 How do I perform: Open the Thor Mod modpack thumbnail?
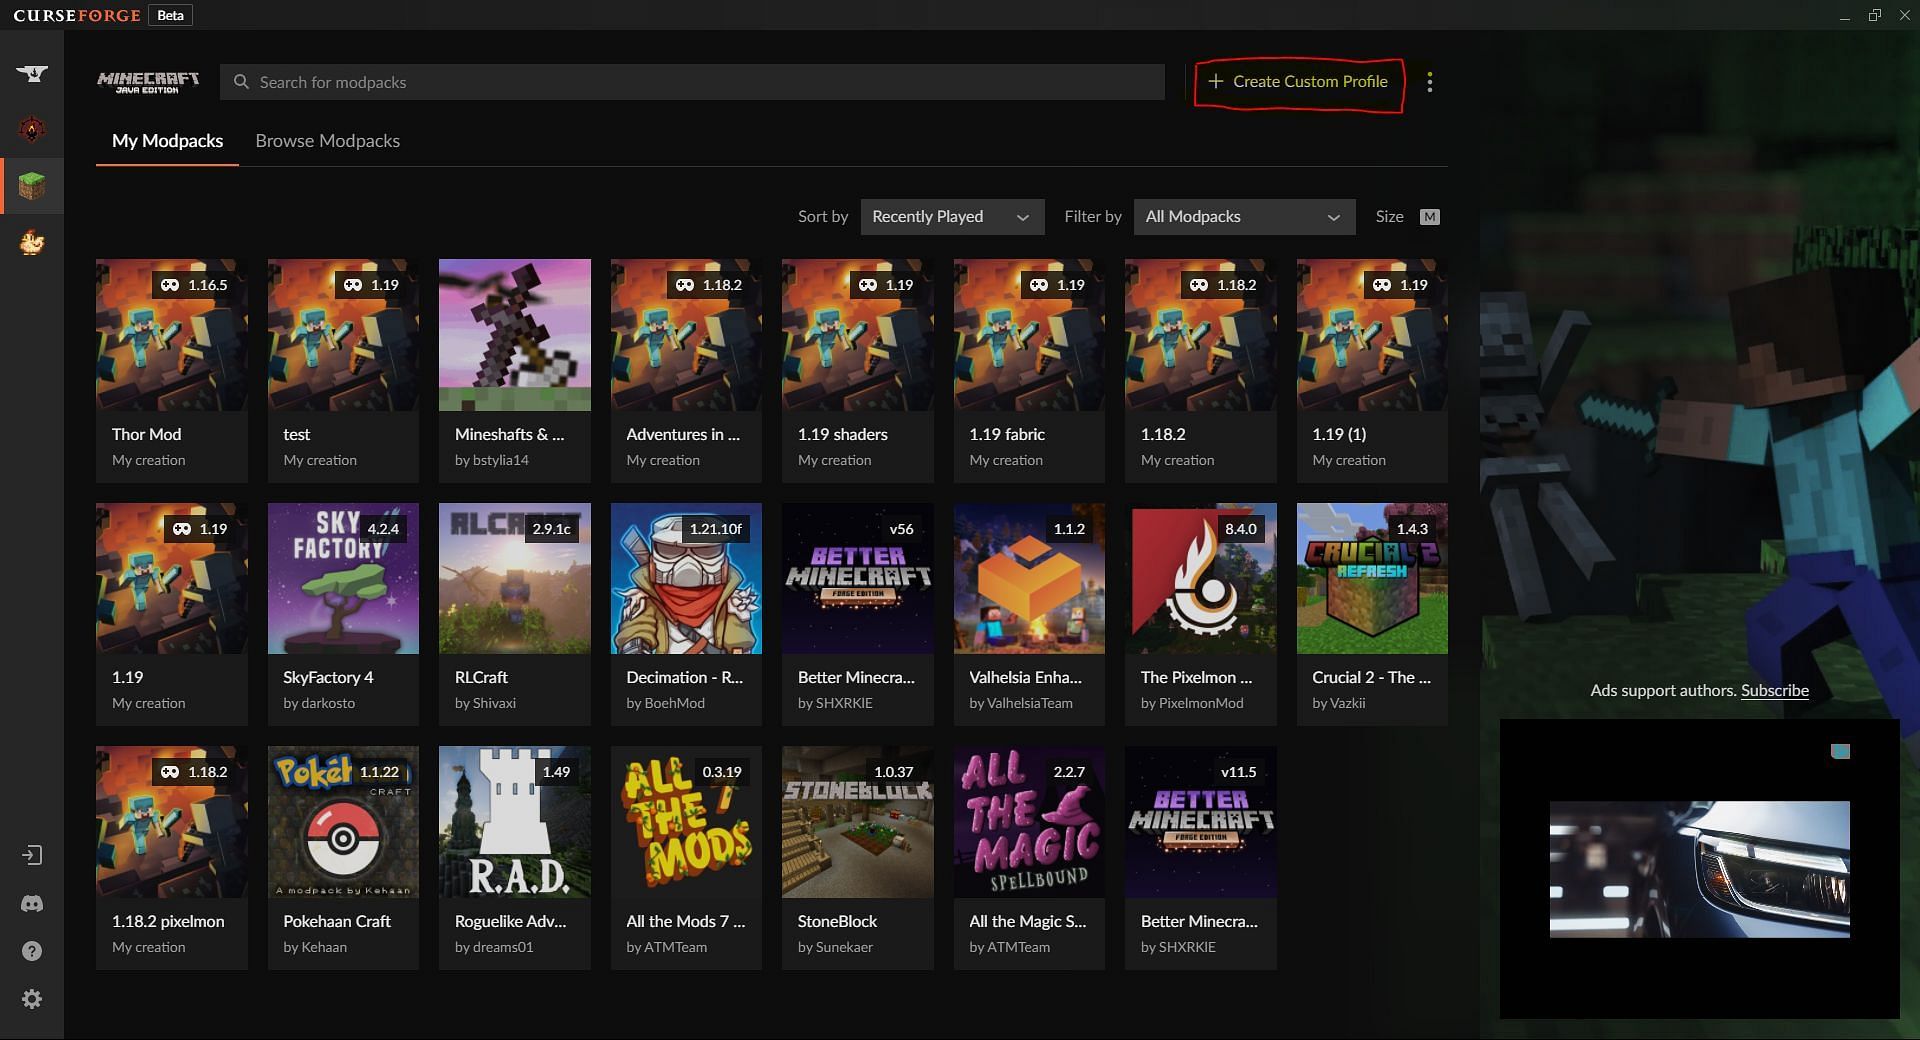point(172,335)
